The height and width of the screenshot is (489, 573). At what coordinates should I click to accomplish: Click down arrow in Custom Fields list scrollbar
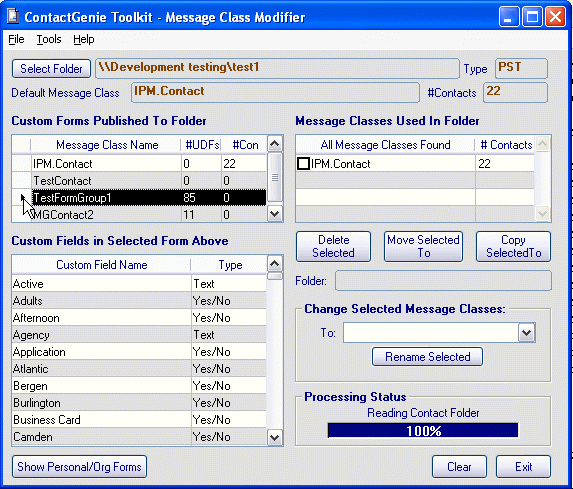pos(274,437)
